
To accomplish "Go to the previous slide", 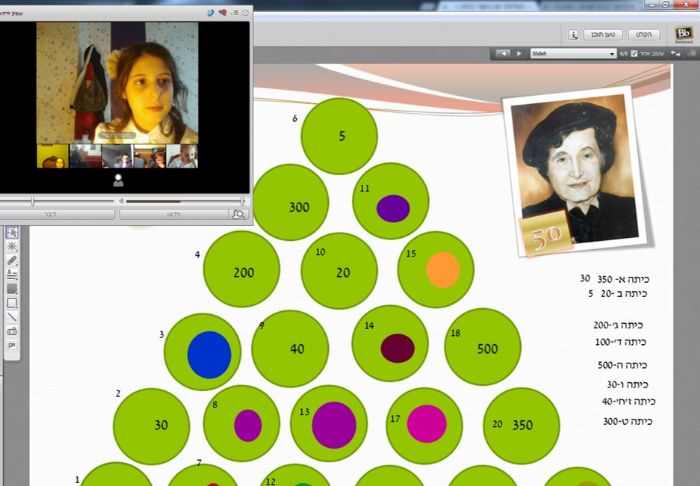I will pos(503,54).
